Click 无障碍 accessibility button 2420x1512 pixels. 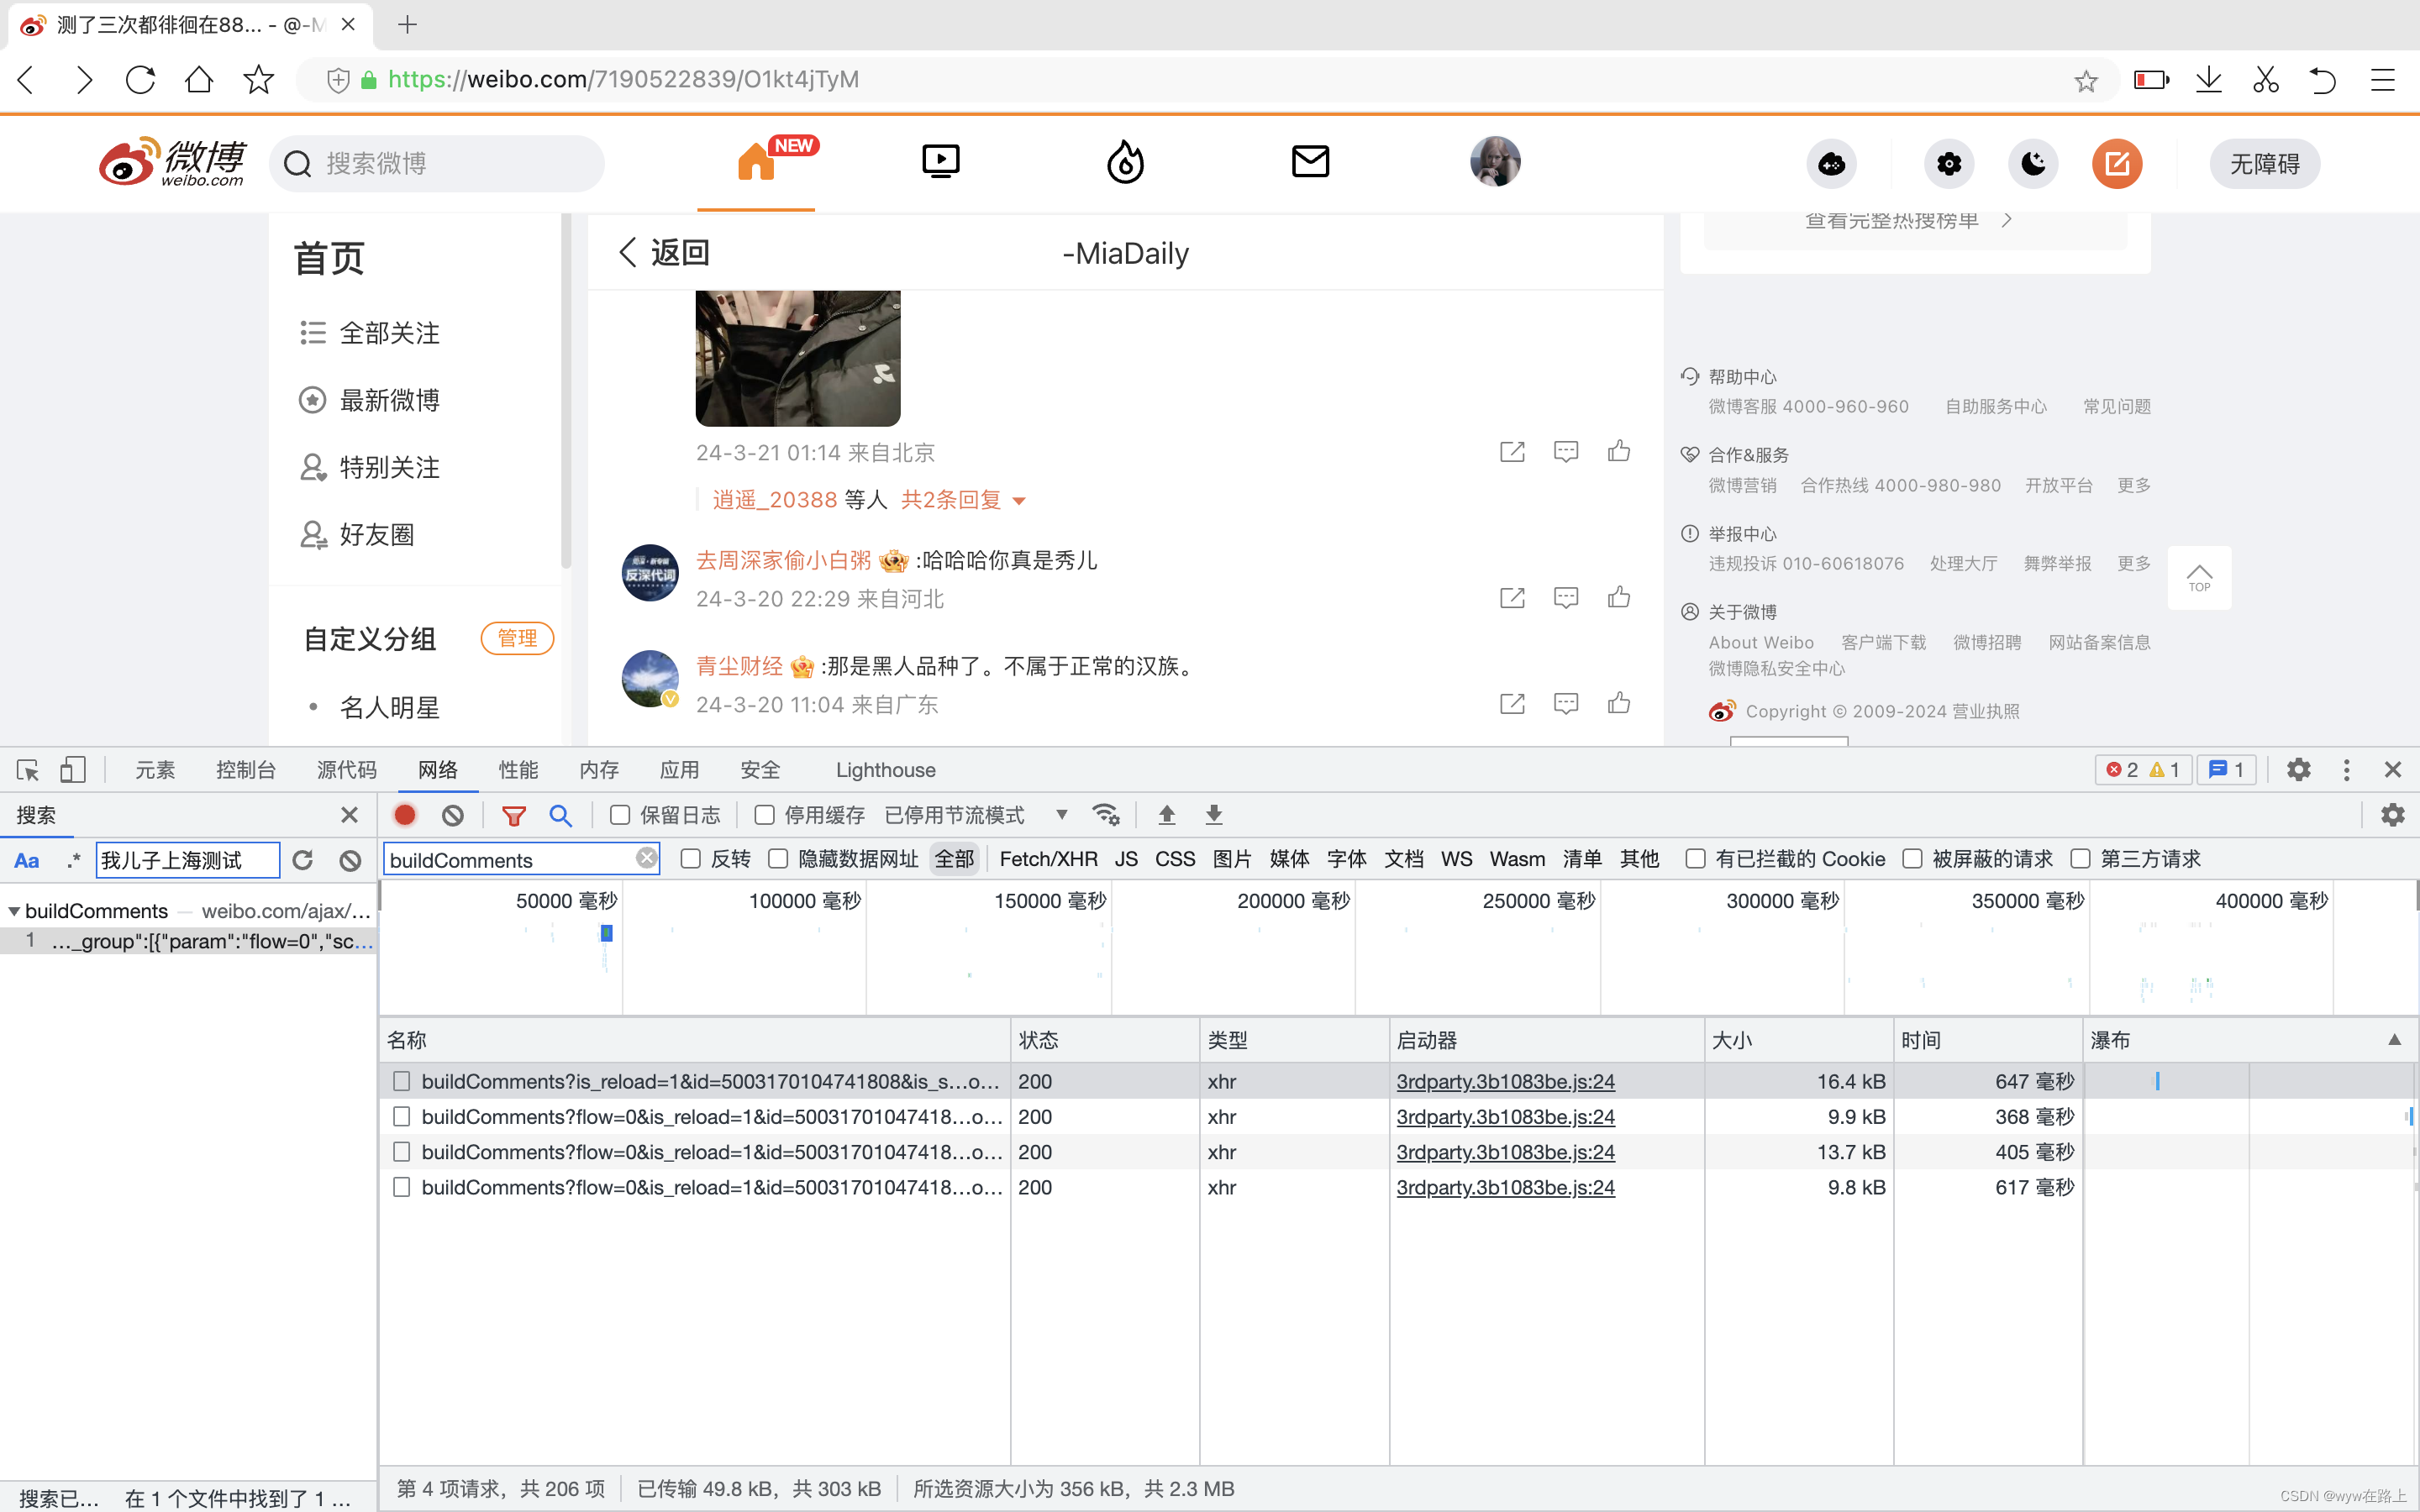(x=2265, y=164)
